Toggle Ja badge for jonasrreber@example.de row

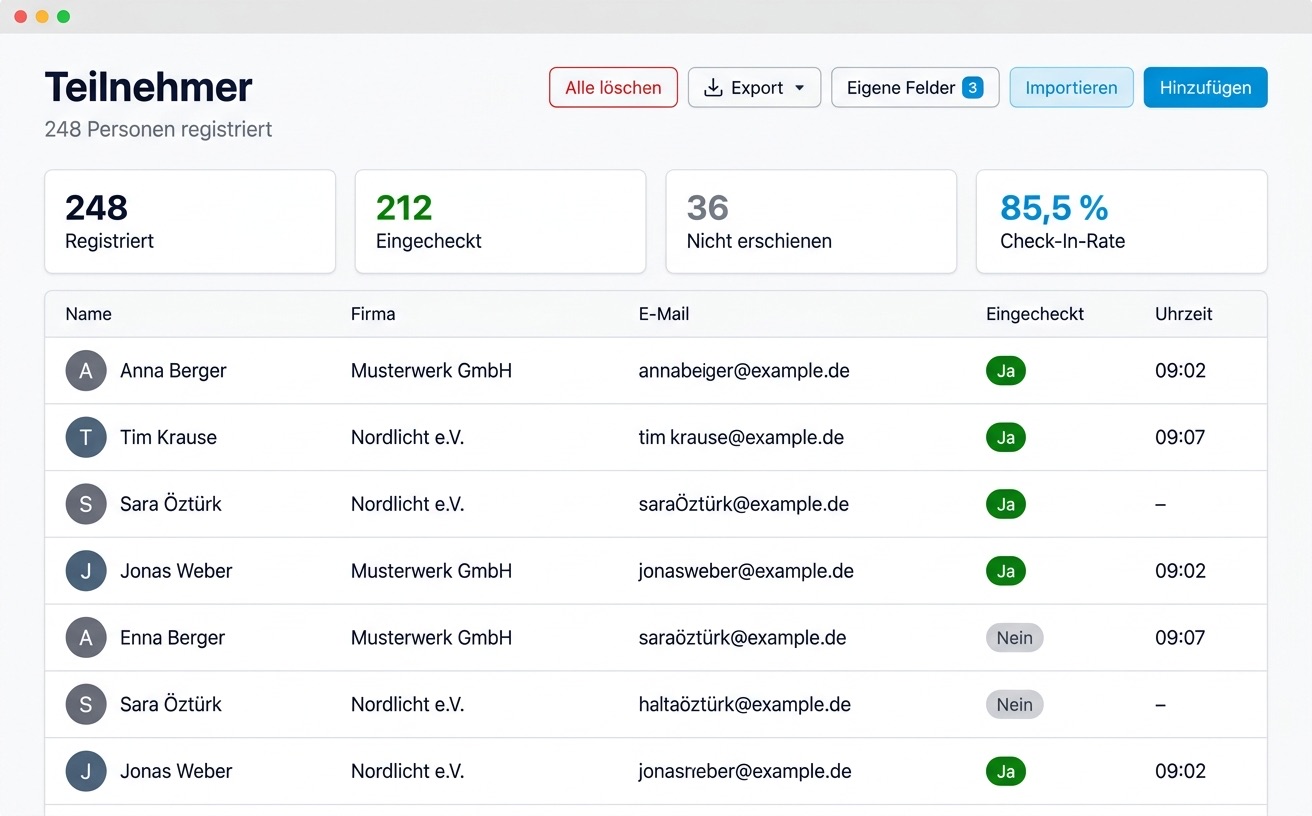[x=1006, y=772]
